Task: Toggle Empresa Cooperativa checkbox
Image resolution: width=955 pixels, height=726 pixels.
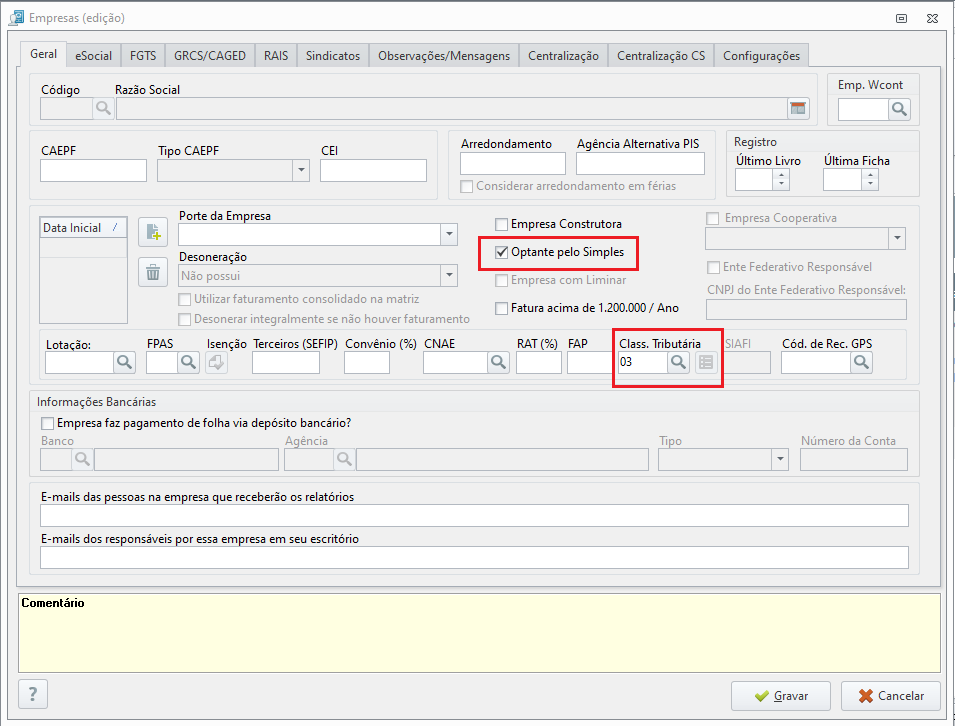Action: coord(712,218)
